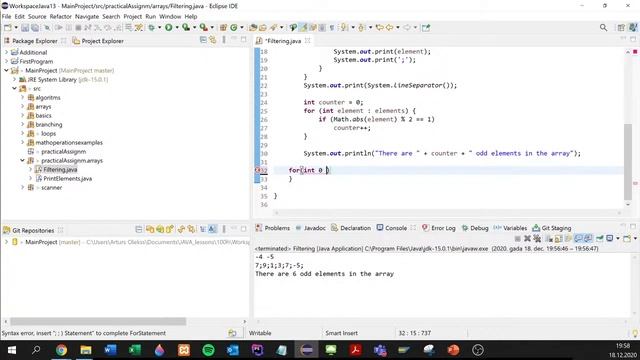Collapse the MainProject tree node
Viewport: 640px width, 360px height.
coord(6,70)
